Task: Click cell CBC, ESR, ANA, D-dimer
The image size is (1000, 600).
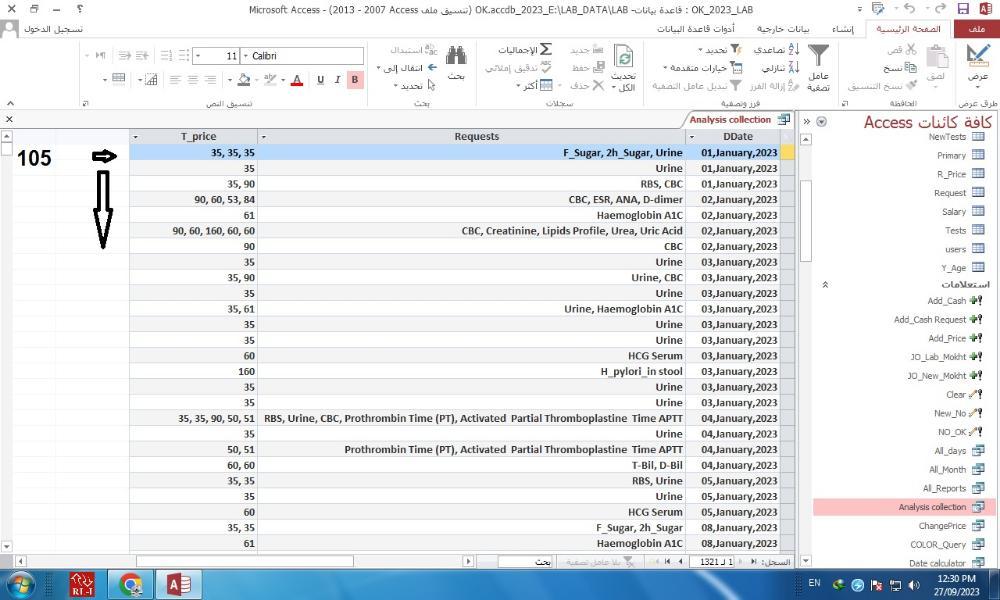Action: [472, 200]
